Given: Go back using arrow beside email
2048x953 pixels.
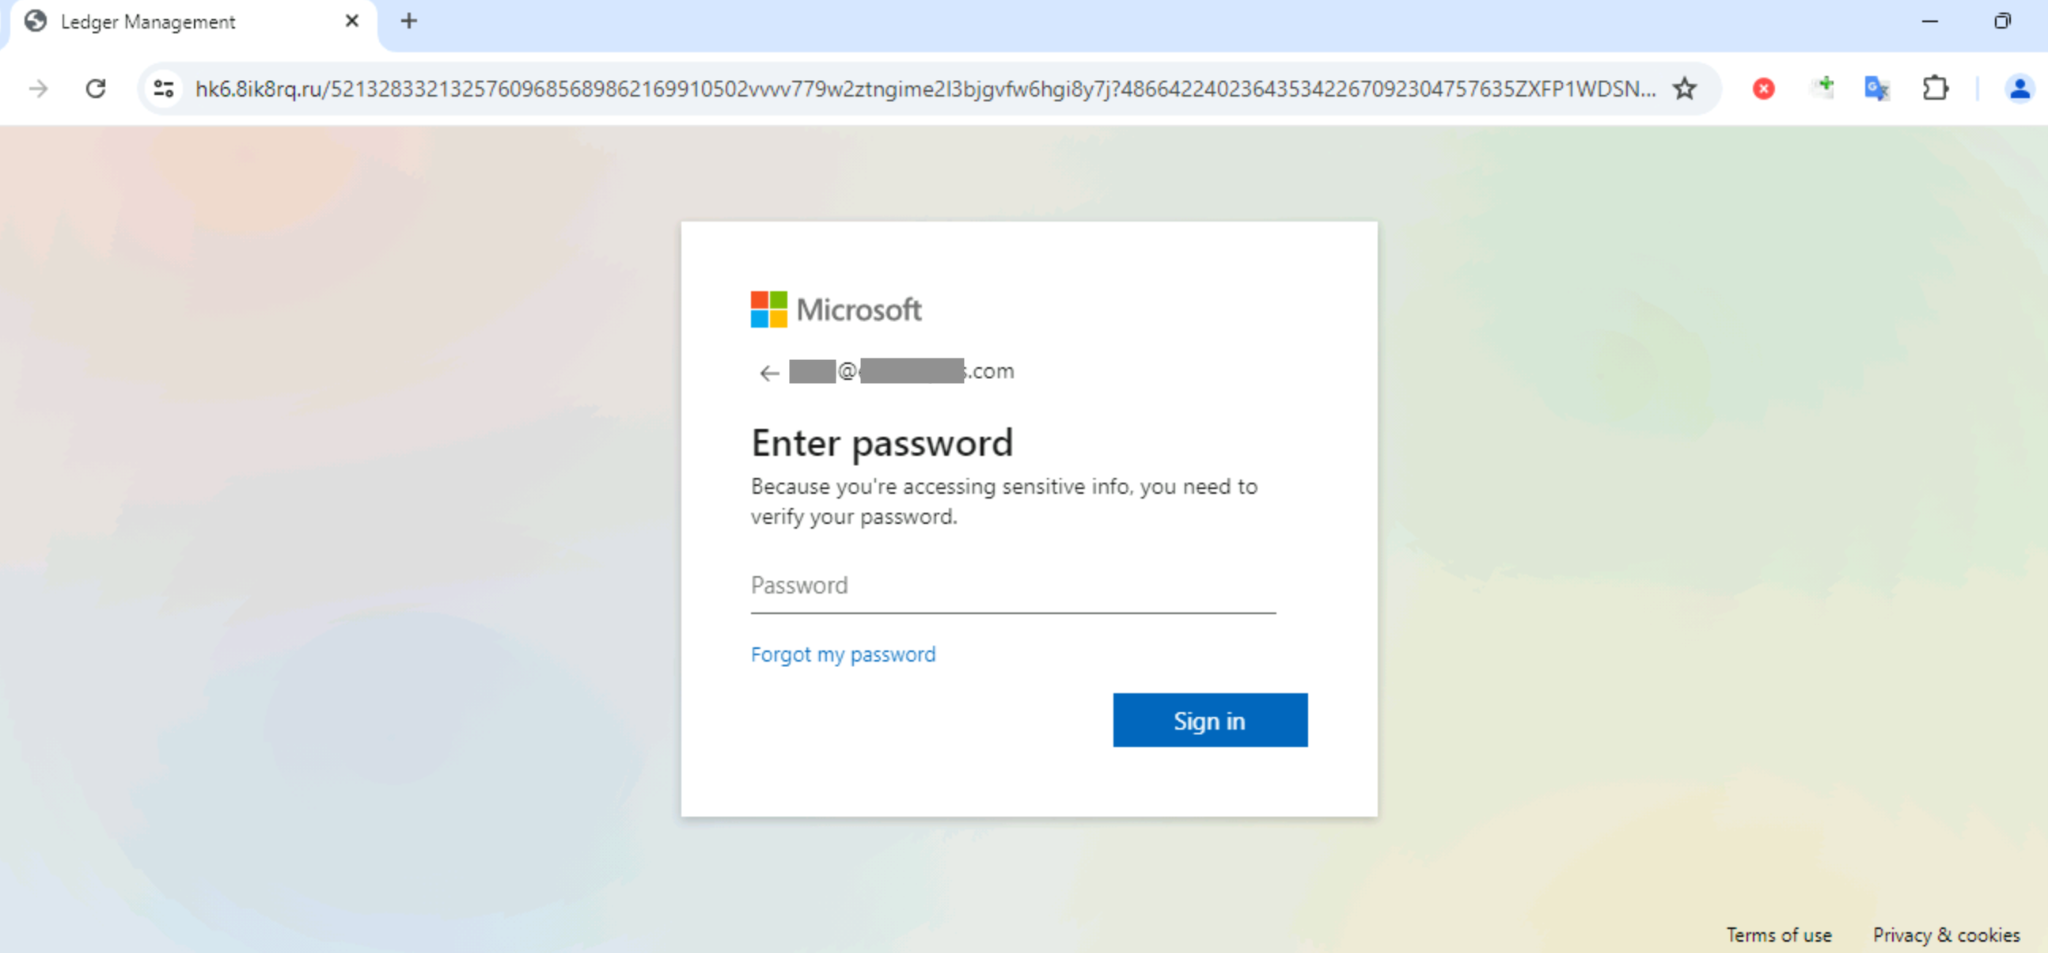Looking at the screenshot, I should click(x=768, y=373).
